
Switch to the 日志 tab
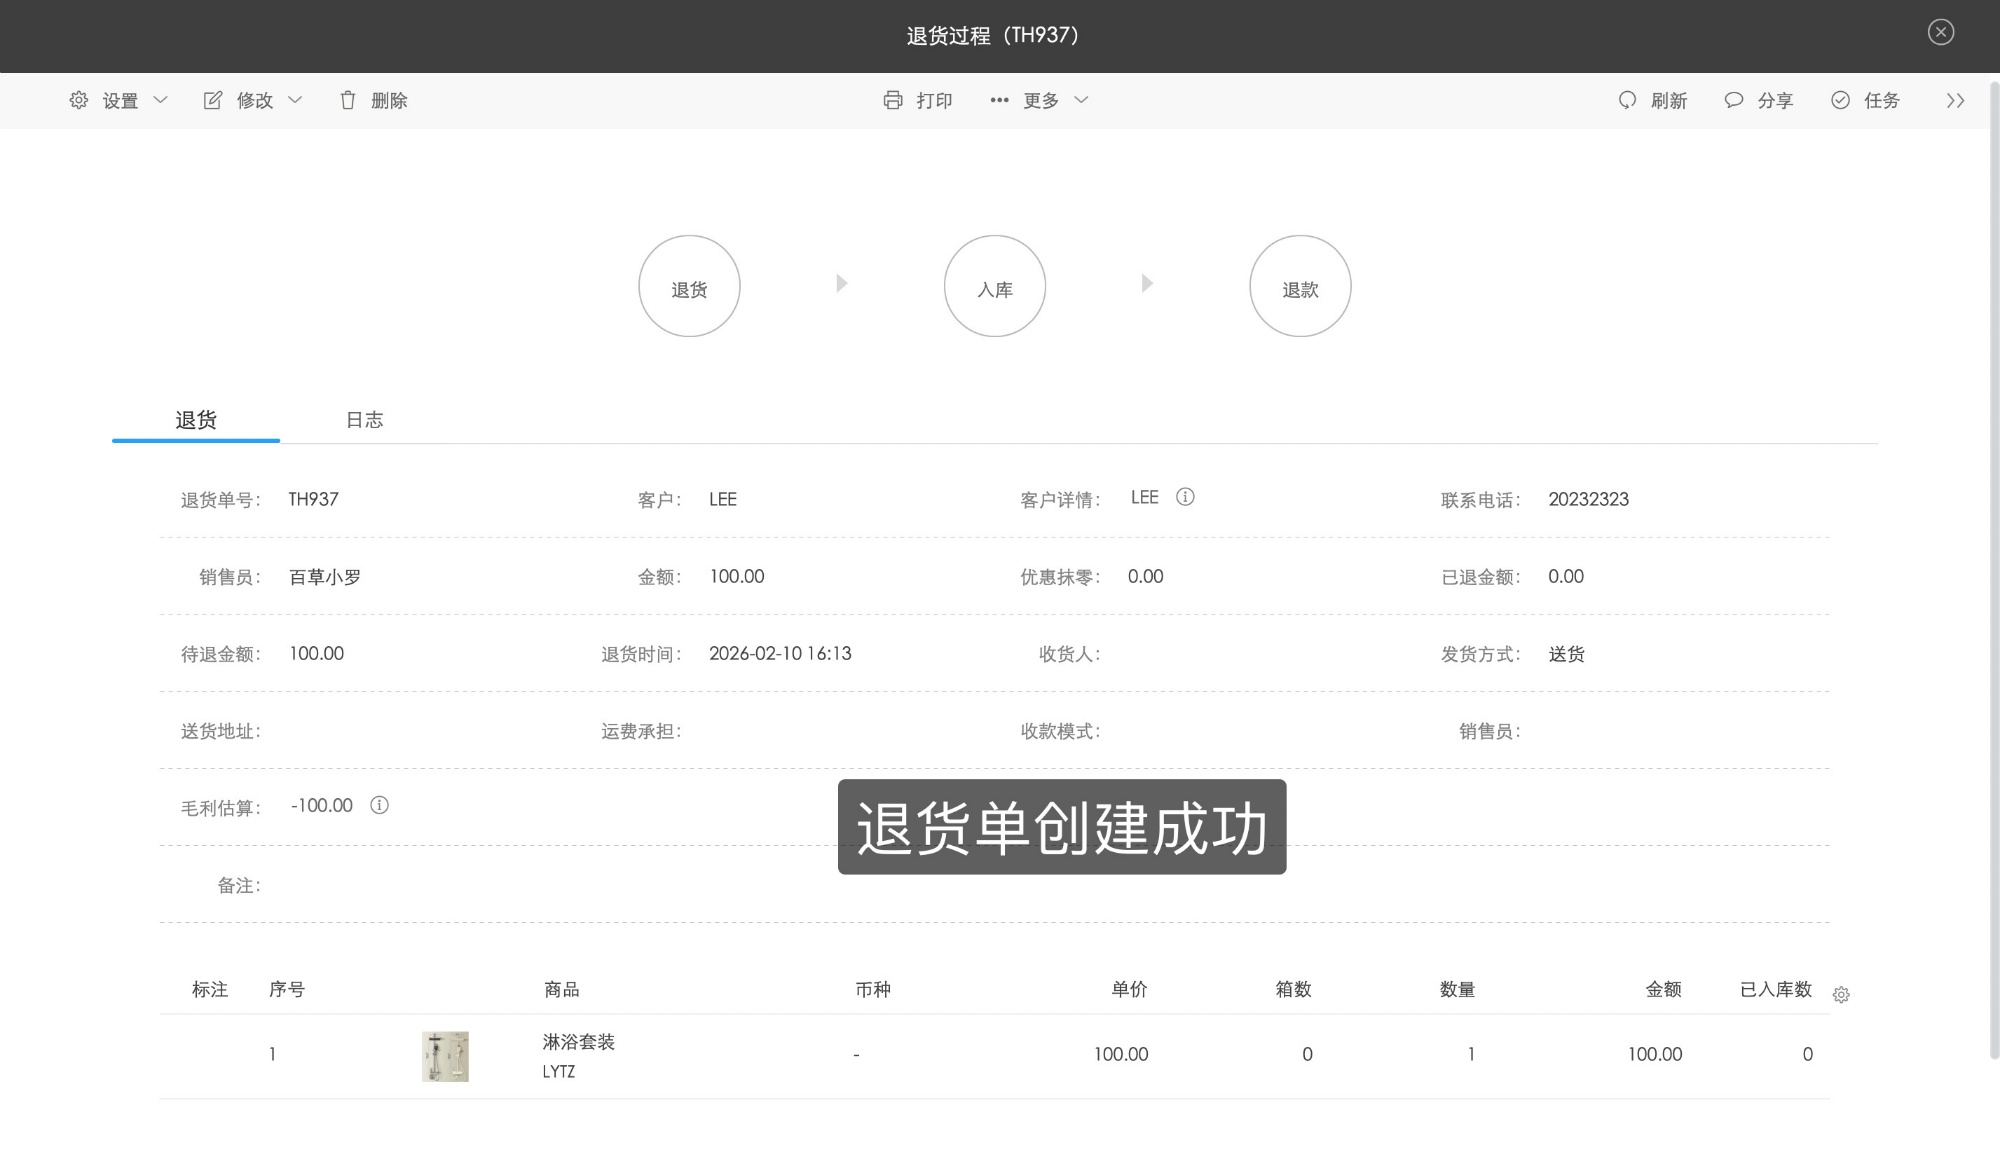(364, 419)
